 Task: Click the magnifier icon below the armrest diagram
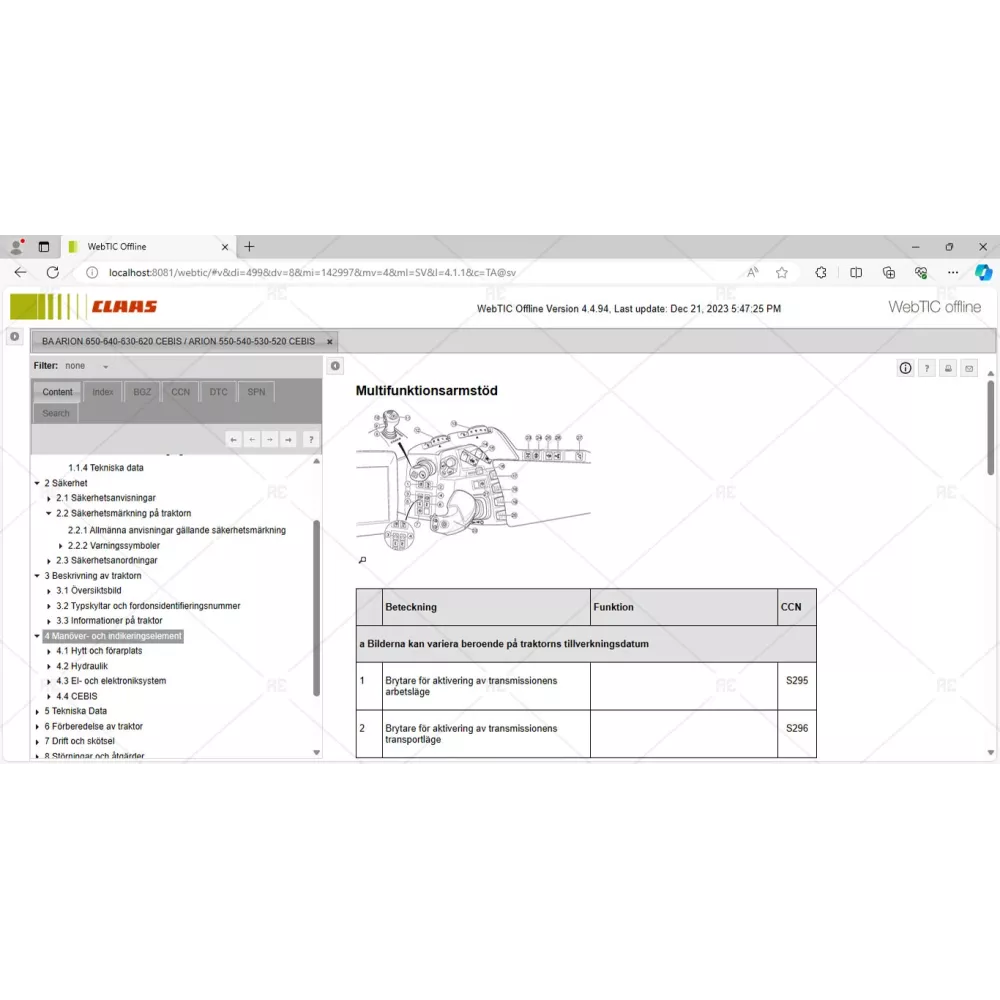click(x=362, y=560)
